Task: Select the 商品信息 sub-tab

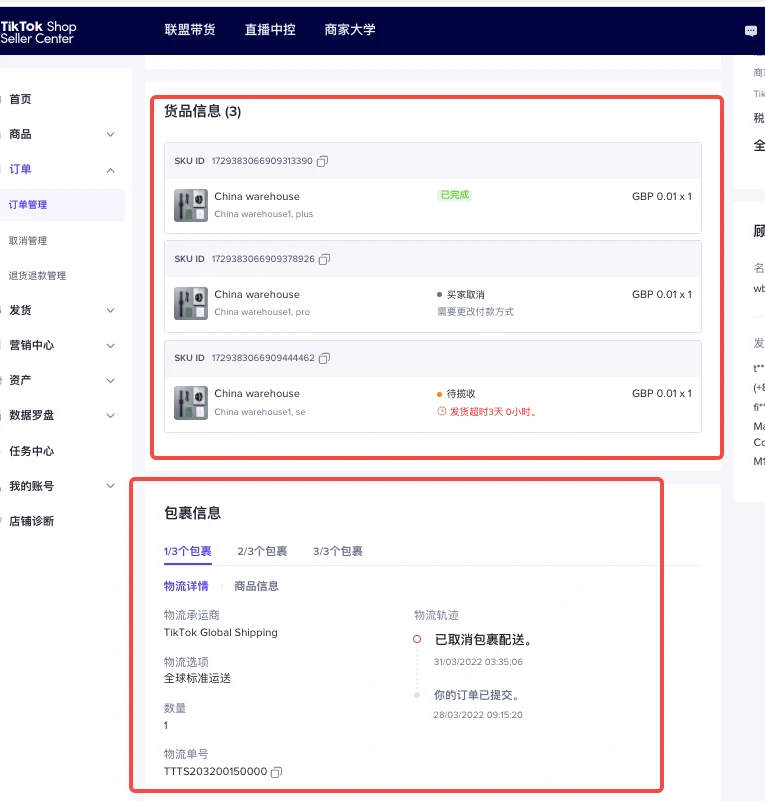Action: coord(256,586)
